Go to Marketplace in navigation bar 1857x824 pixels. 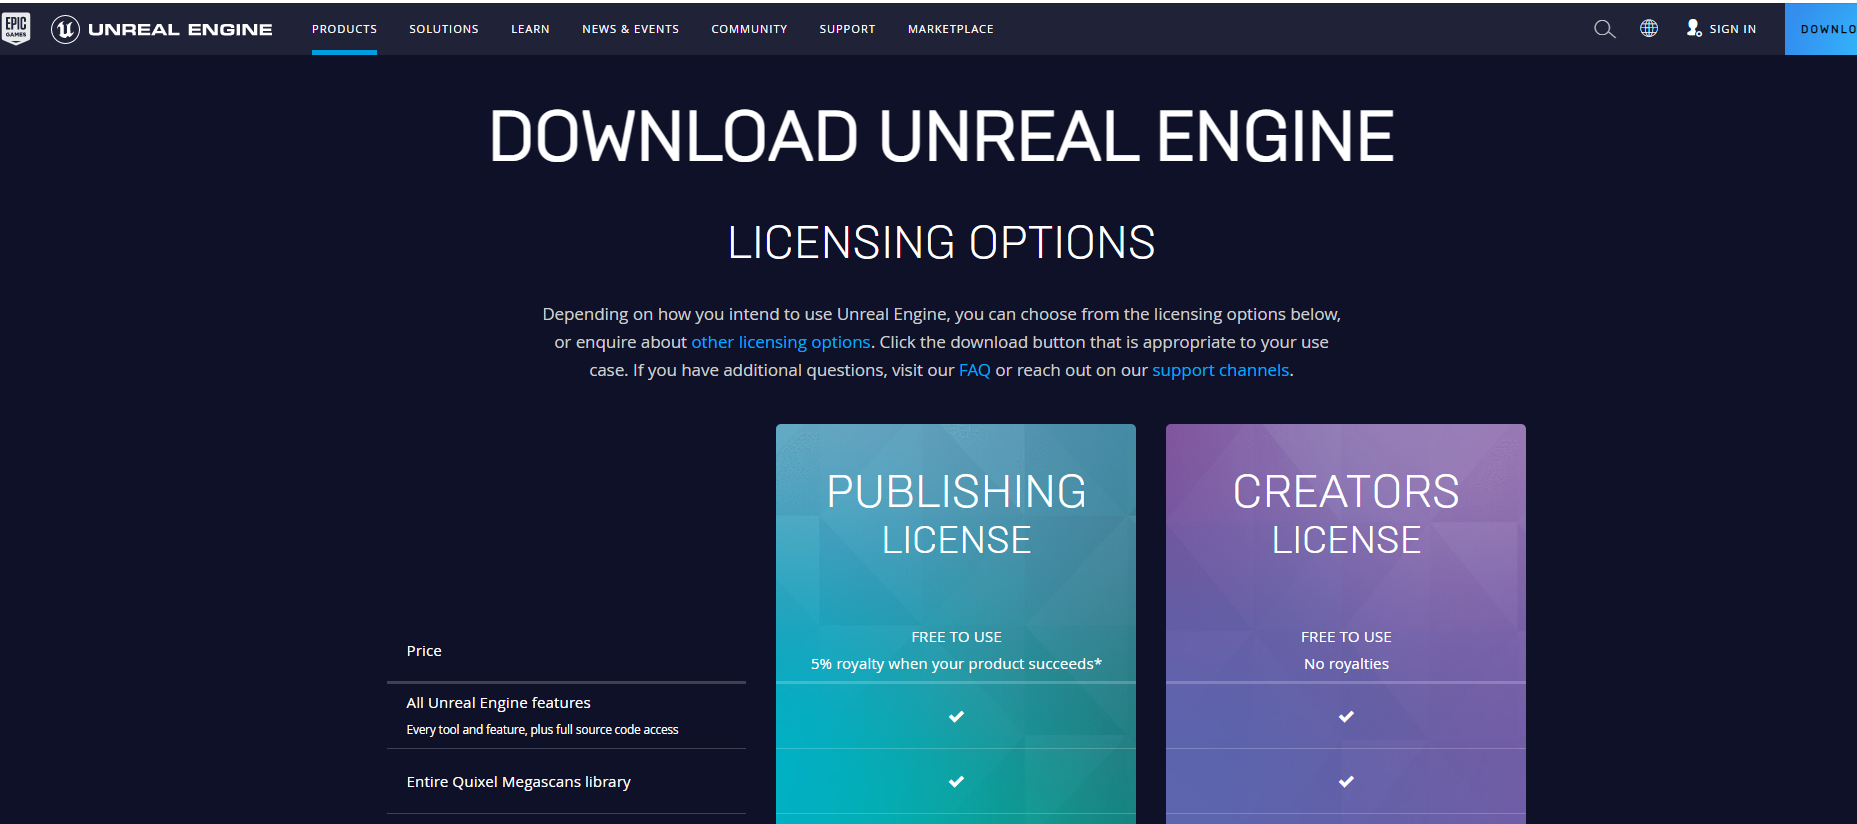951,29
